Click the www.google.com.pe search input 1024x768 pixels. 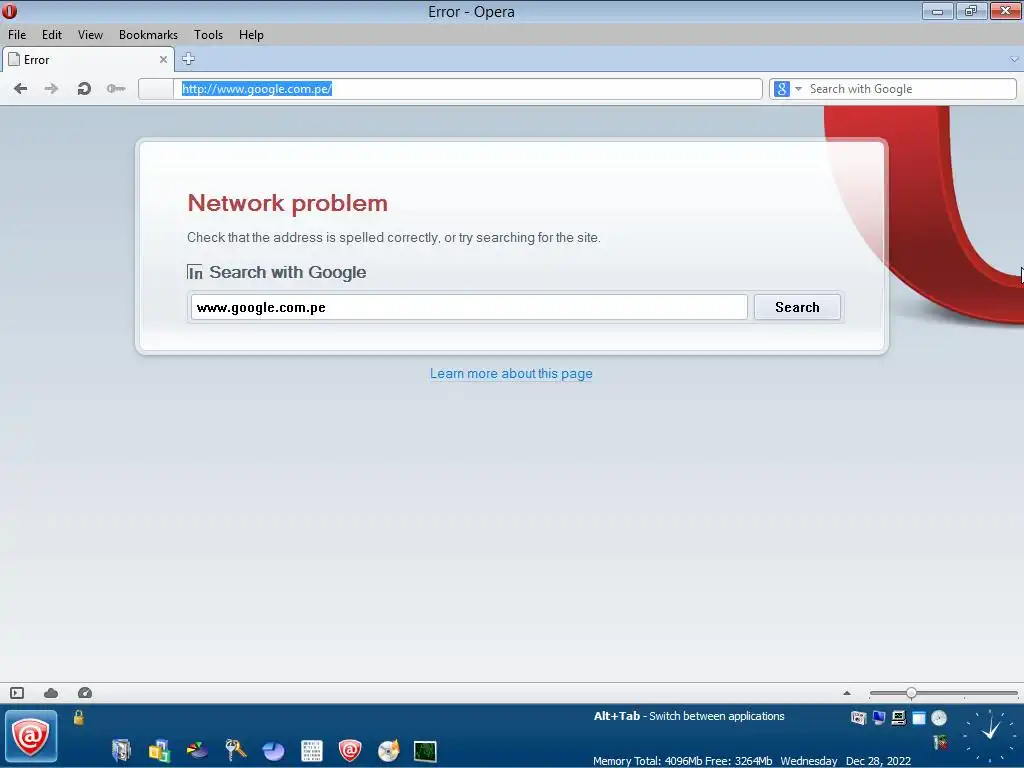(469, 307)
